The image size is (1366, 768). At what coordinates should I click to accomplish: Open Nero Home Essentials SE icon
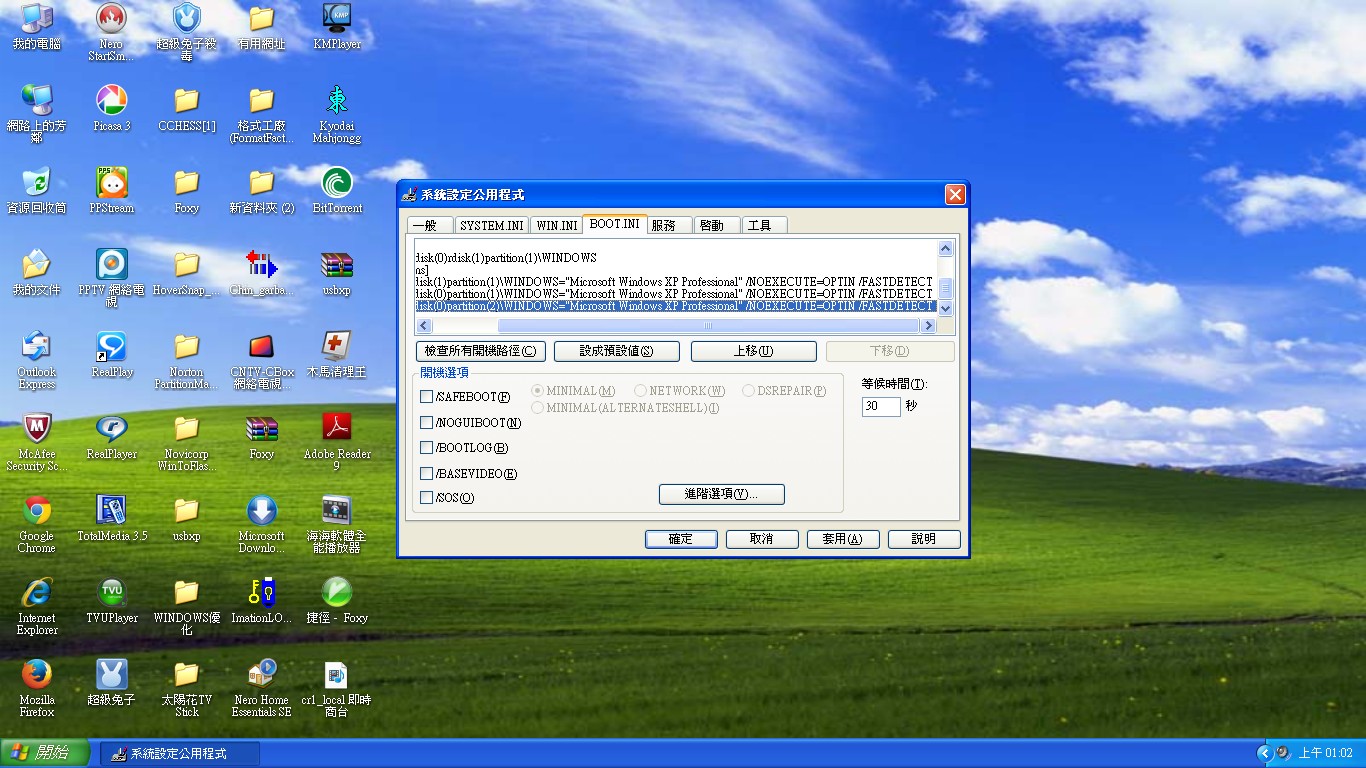pos(262,688)
